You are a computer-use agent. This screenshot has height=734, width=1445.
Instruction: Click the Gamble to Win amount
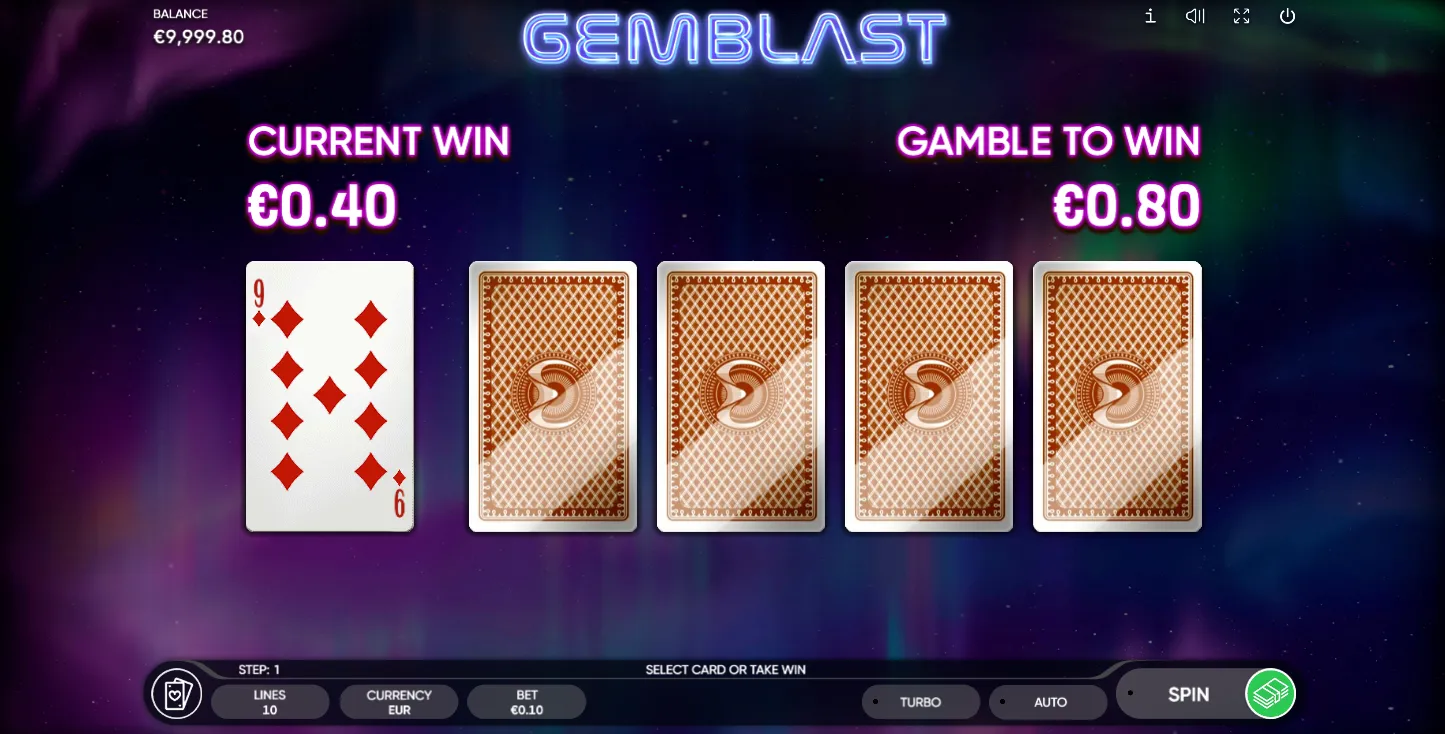[1127, 207]
